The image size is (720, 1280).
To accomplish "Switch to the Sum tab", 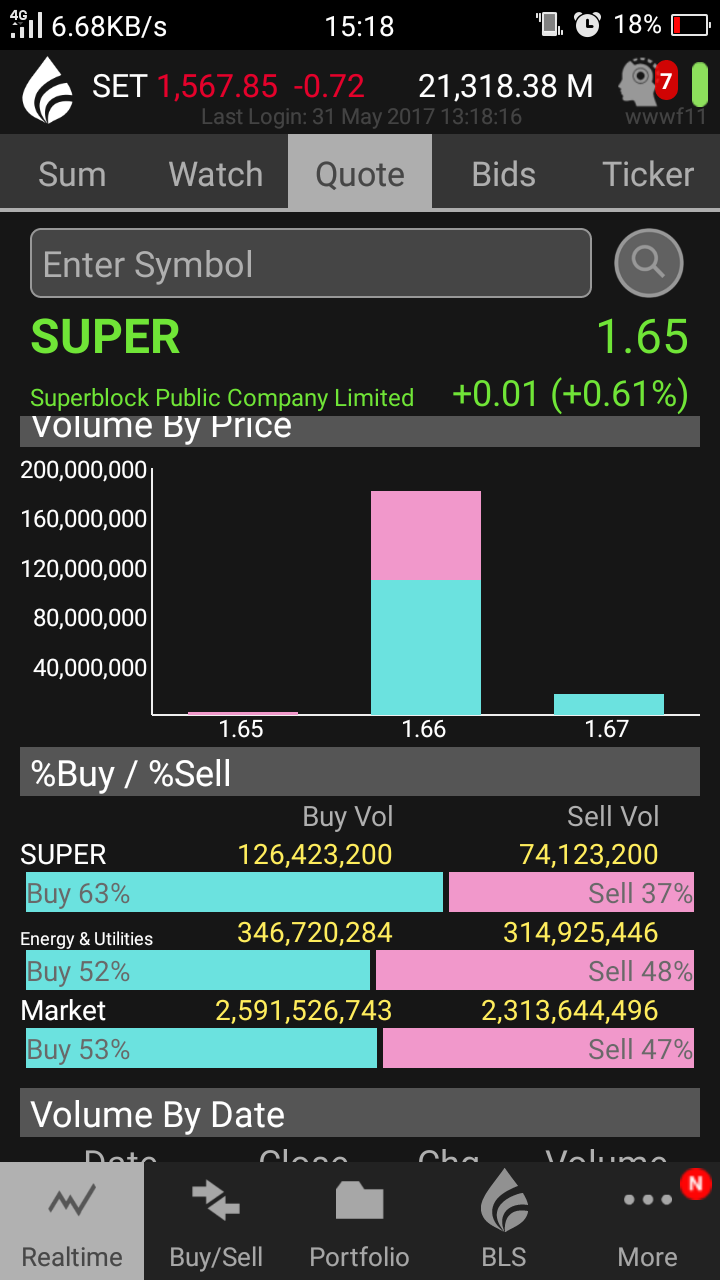I will (x=72, y=174).
